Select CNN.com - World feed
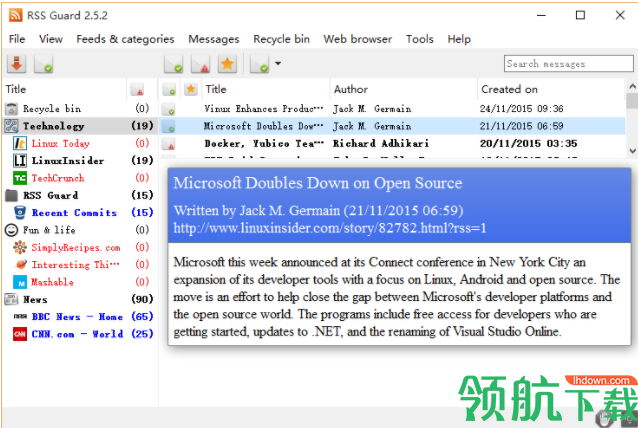Screen dimensions: 638x428 pyautogui.click(x=80, y=334)
